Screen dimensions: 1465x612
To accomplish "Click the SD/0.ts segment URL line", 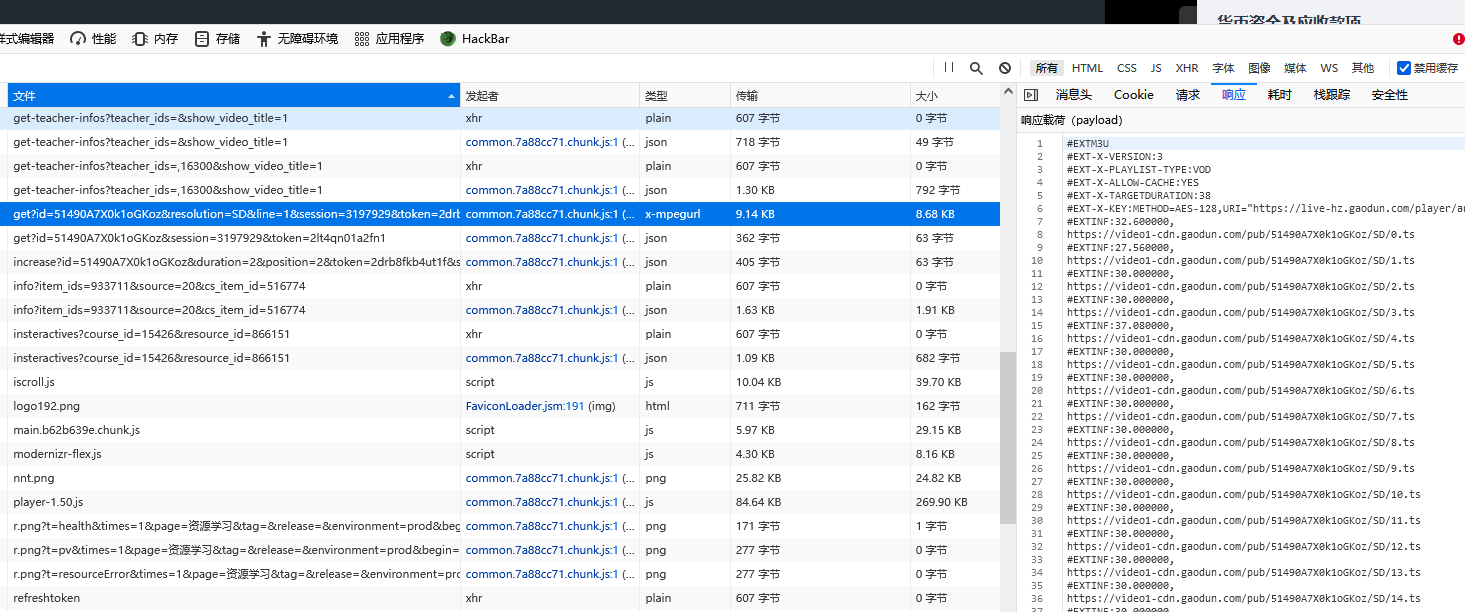I will click(1240, 235).
